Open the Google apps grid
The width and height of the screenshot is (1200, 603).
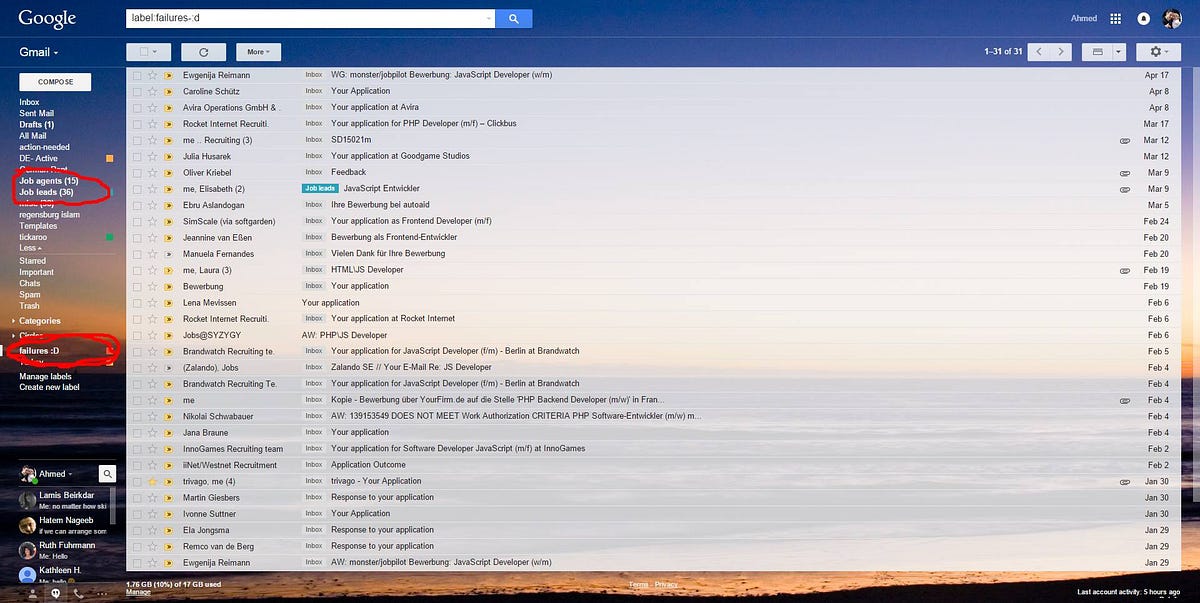(1116, 18)
